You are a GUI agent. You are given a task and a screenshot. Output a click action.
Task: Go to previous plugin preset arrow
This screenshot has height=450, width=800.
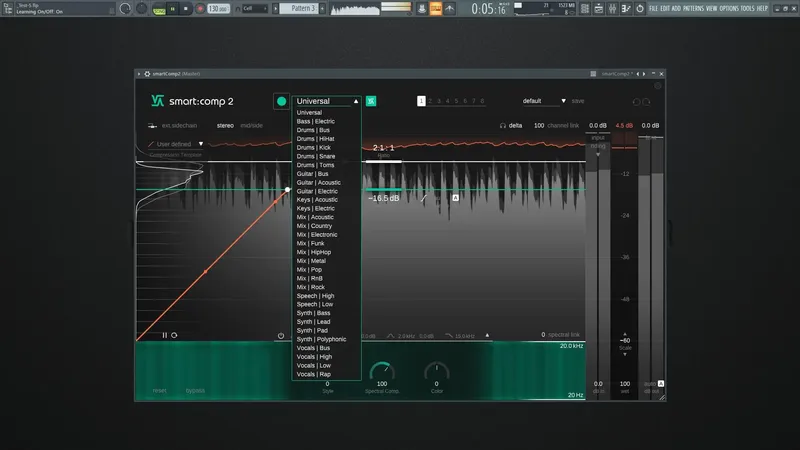(638, 74)
